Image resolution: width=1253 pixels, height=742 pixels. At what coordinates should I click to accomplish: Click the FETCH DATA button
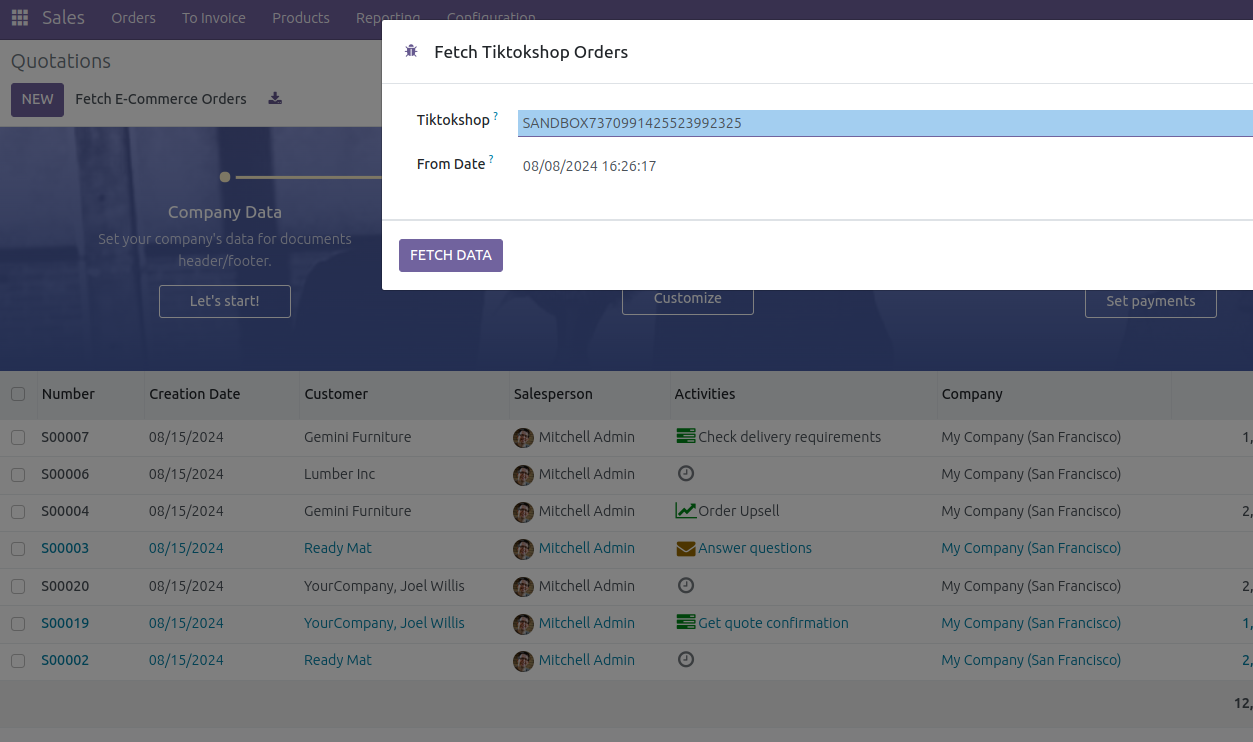[450, 255]
